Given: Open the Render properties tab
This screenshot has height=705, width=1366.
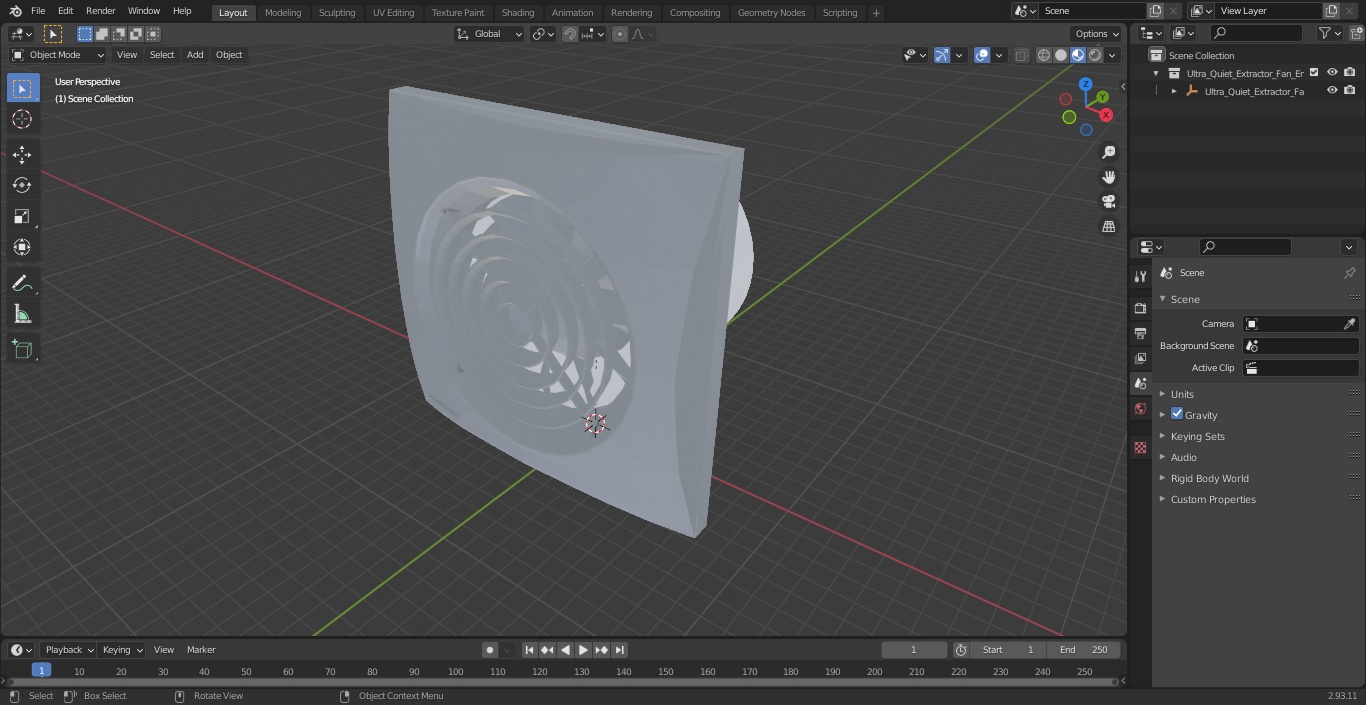Looking at the screenshot, I should point(1140,308).
